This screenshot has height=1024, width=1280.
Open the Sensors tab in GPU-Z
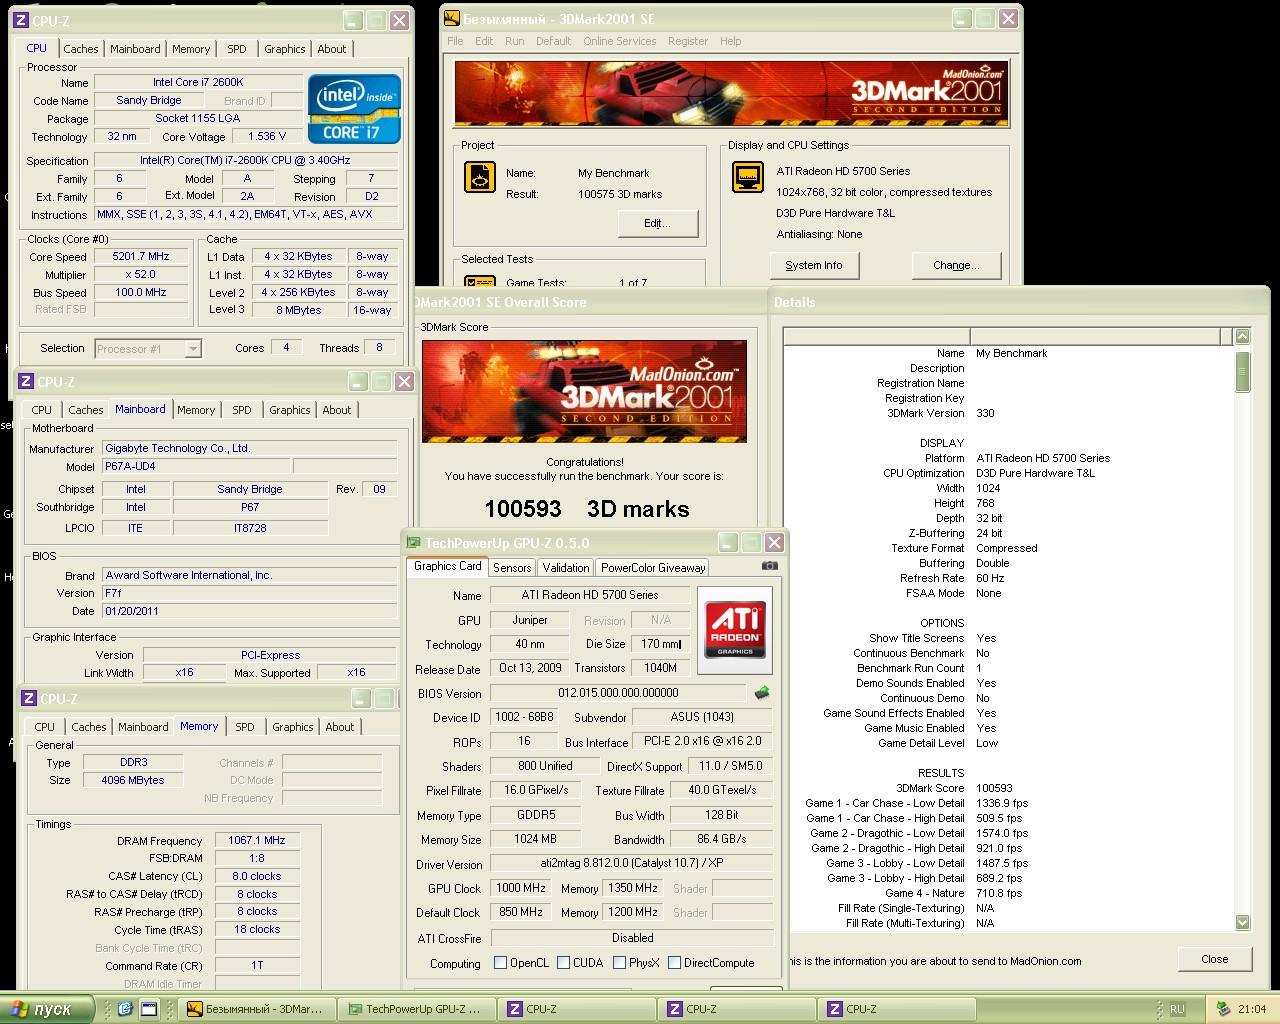(512, 567)
